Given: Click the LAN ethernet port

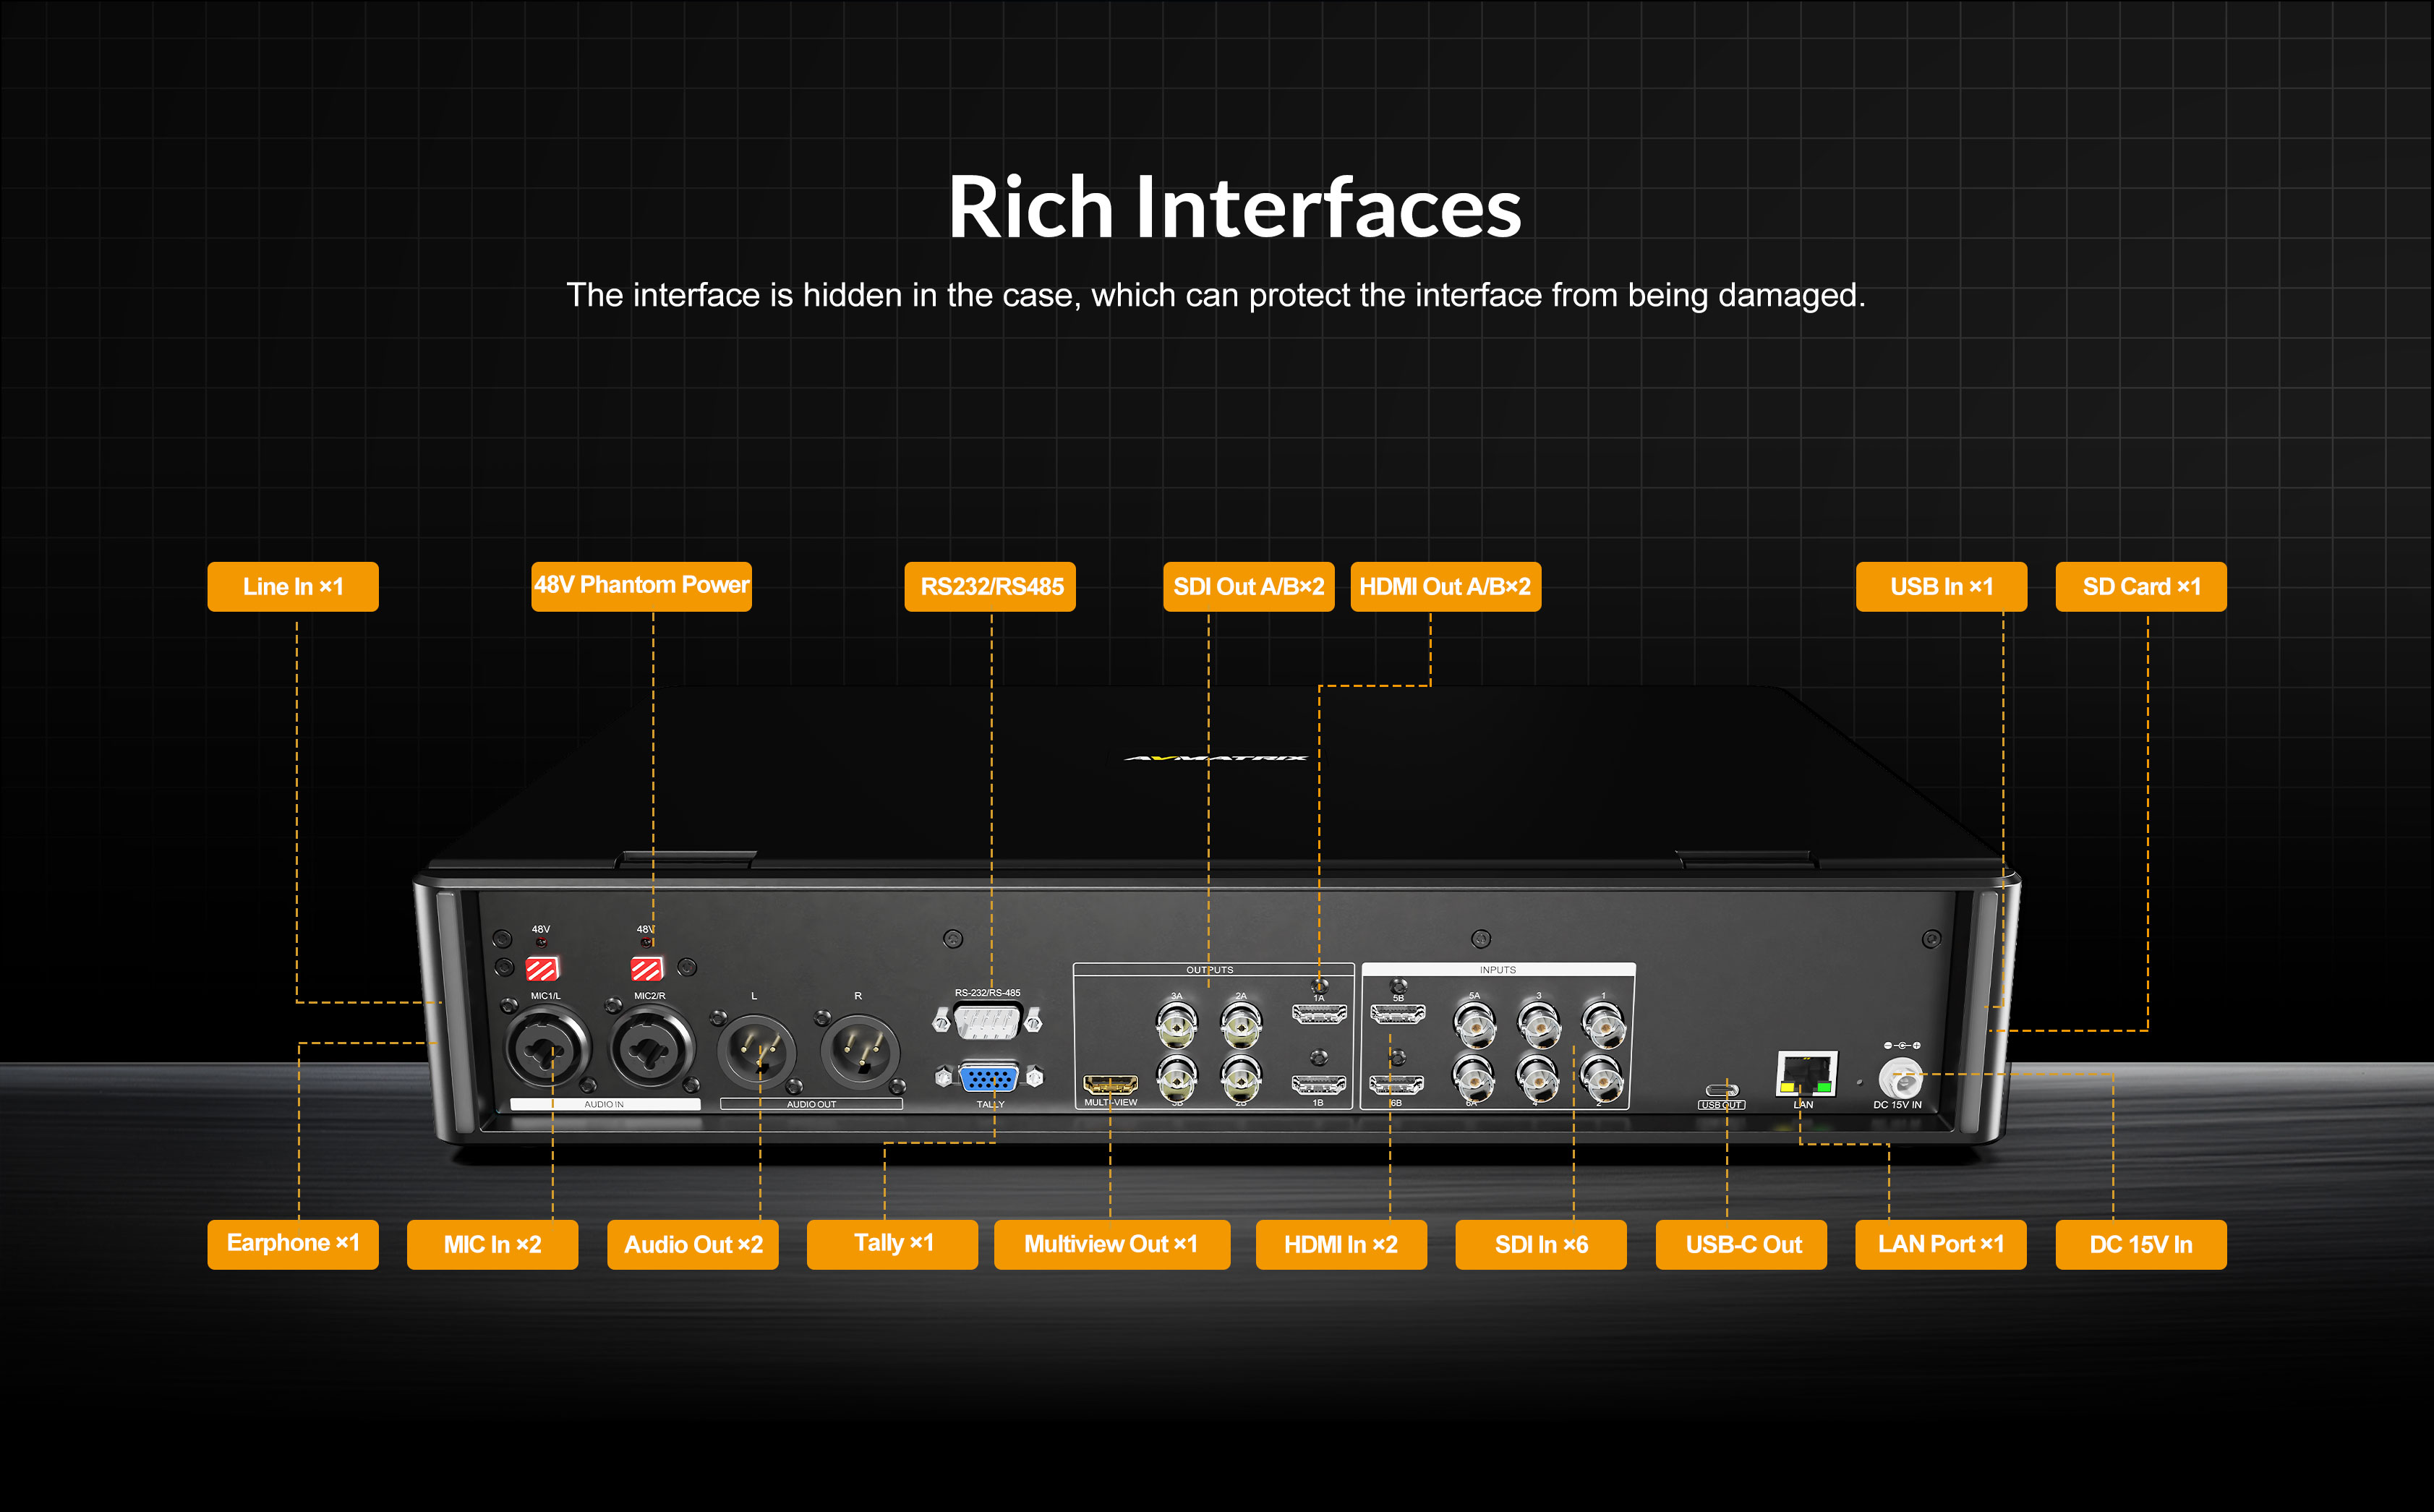Looking at the screenshot, I should coord(1806,1075).
